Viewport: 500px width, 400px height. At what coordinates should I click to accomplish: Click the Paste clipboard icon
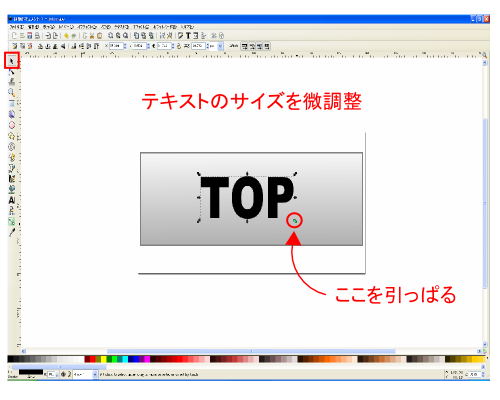click(99, 36)
